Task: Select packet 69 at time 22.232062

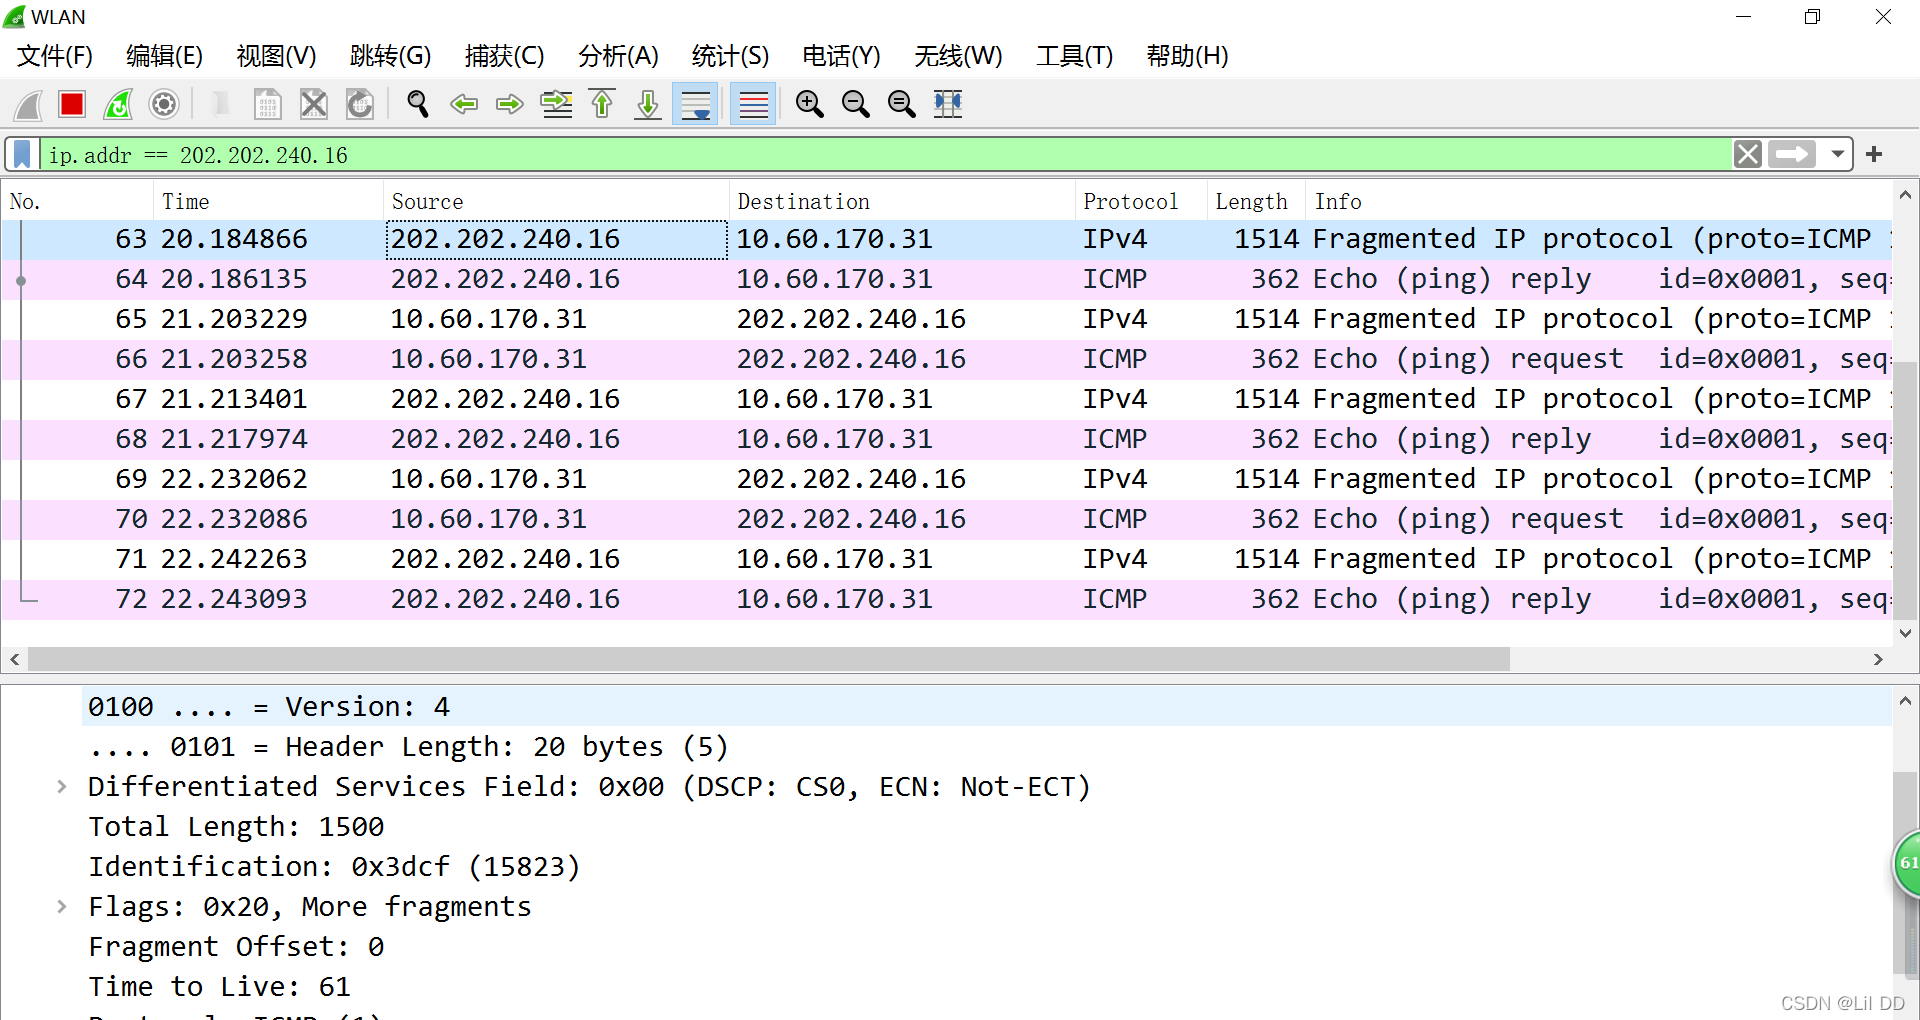Action: tap(946, 479)
